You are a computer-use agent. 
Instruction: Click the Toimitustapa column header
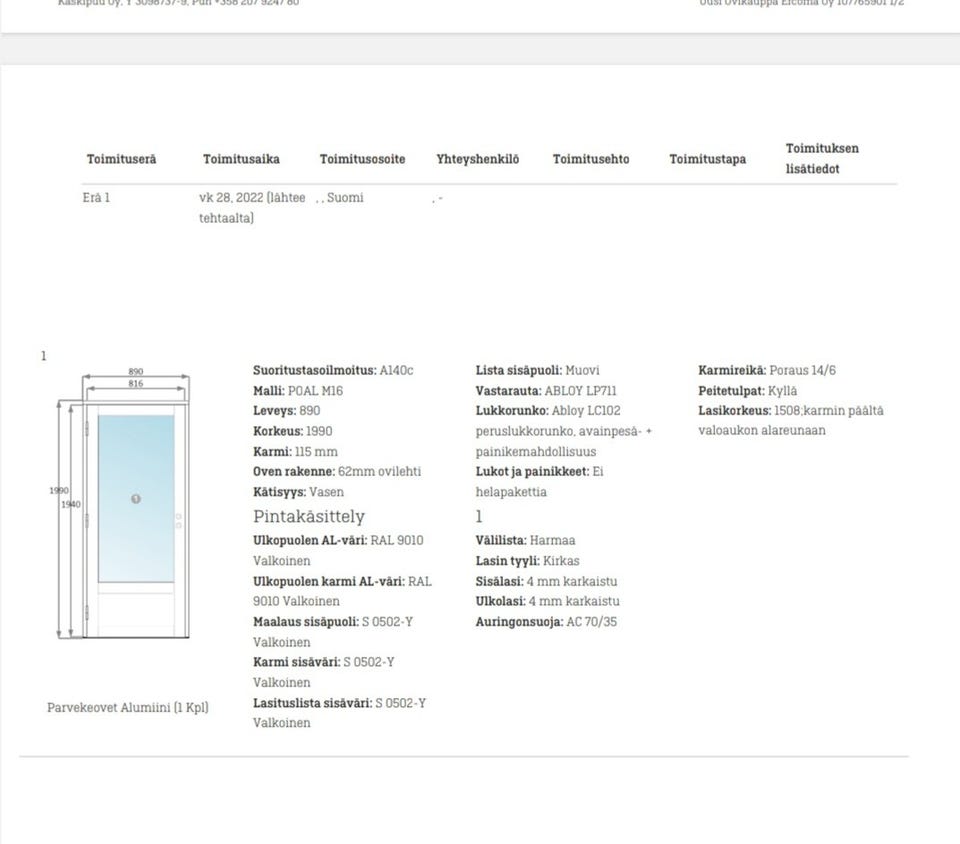(x=707, y=159)
